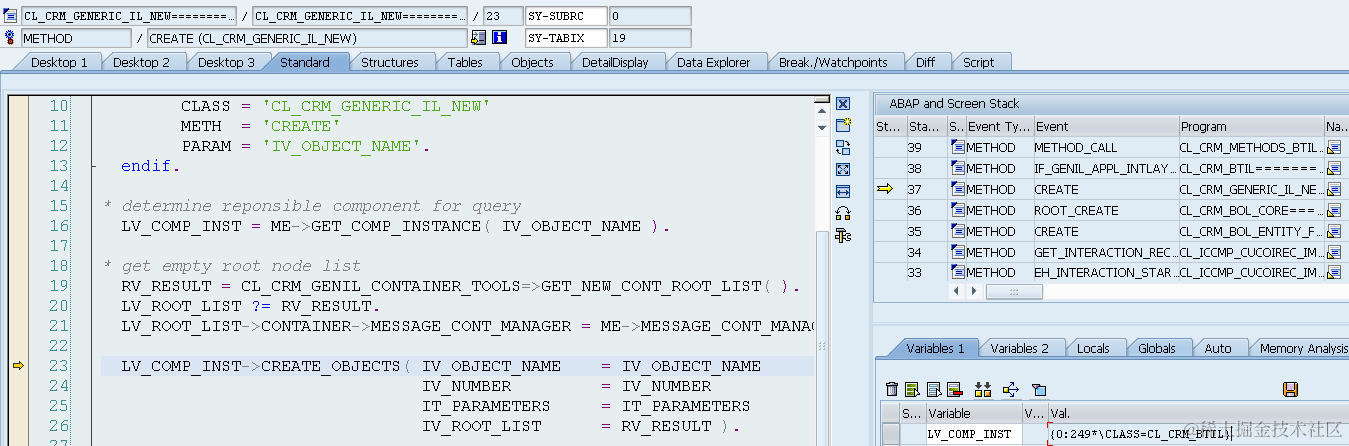This screenshot has width=1349, height=446.
Task: Open the DetailDisplay tab
Action: click(x=615, y=62)
